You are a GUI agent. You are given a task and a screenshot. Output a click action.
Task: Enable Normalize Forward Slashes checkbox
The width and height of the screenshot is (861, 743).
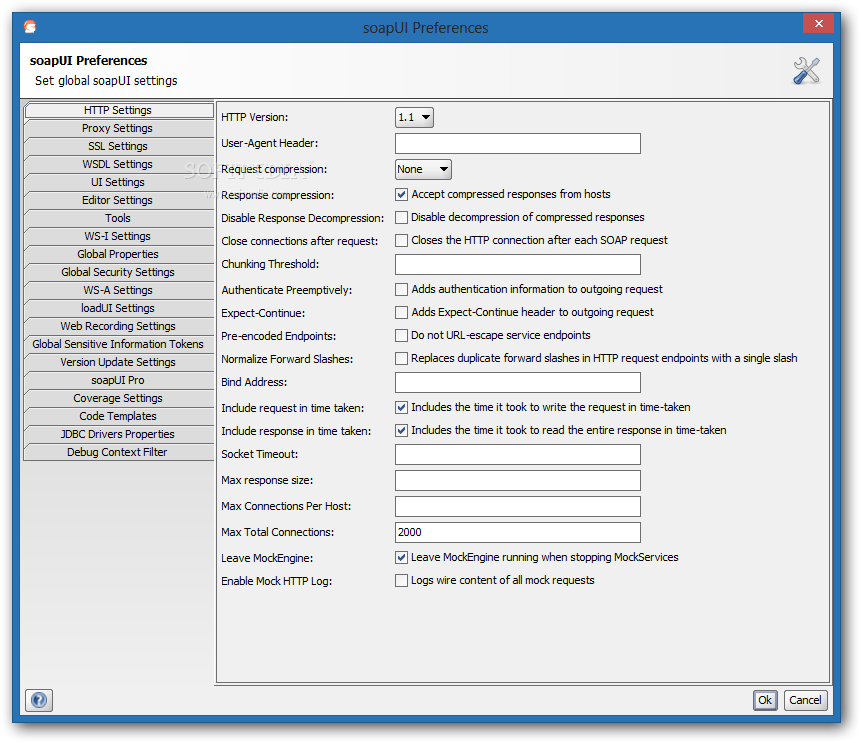pyautogui.click(x=401, y=359)
